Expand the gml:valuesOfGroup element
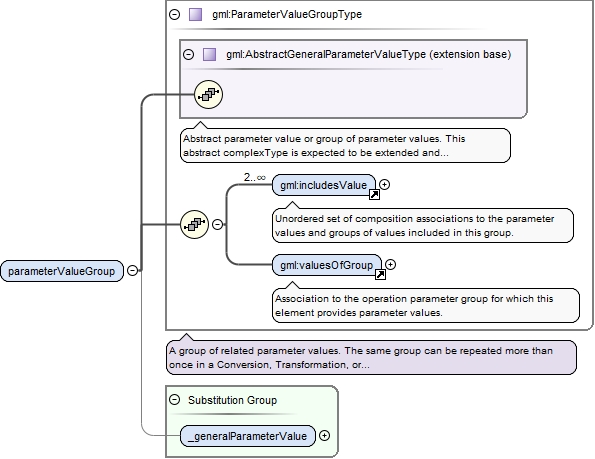The image size is (595, 459). 390,264
